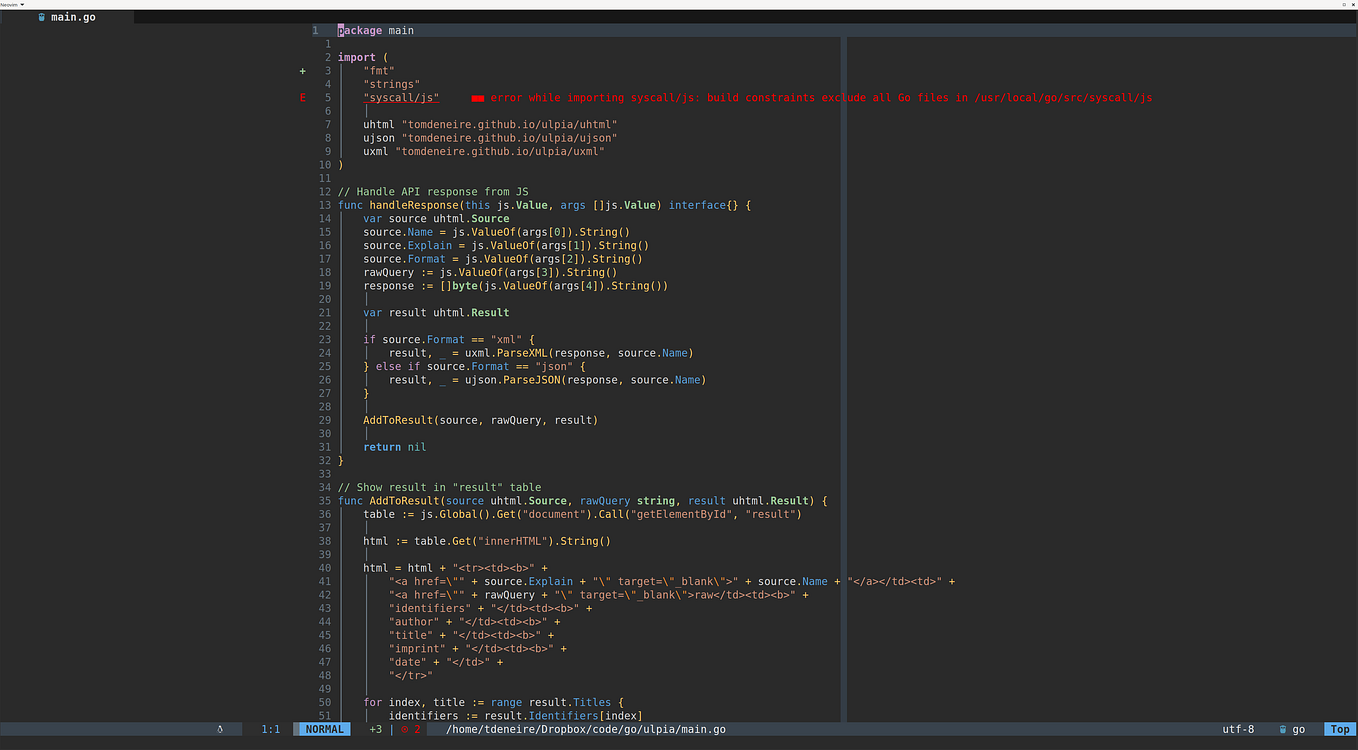Click the red error diagnostic icon in the statusline

click(405, 730)
